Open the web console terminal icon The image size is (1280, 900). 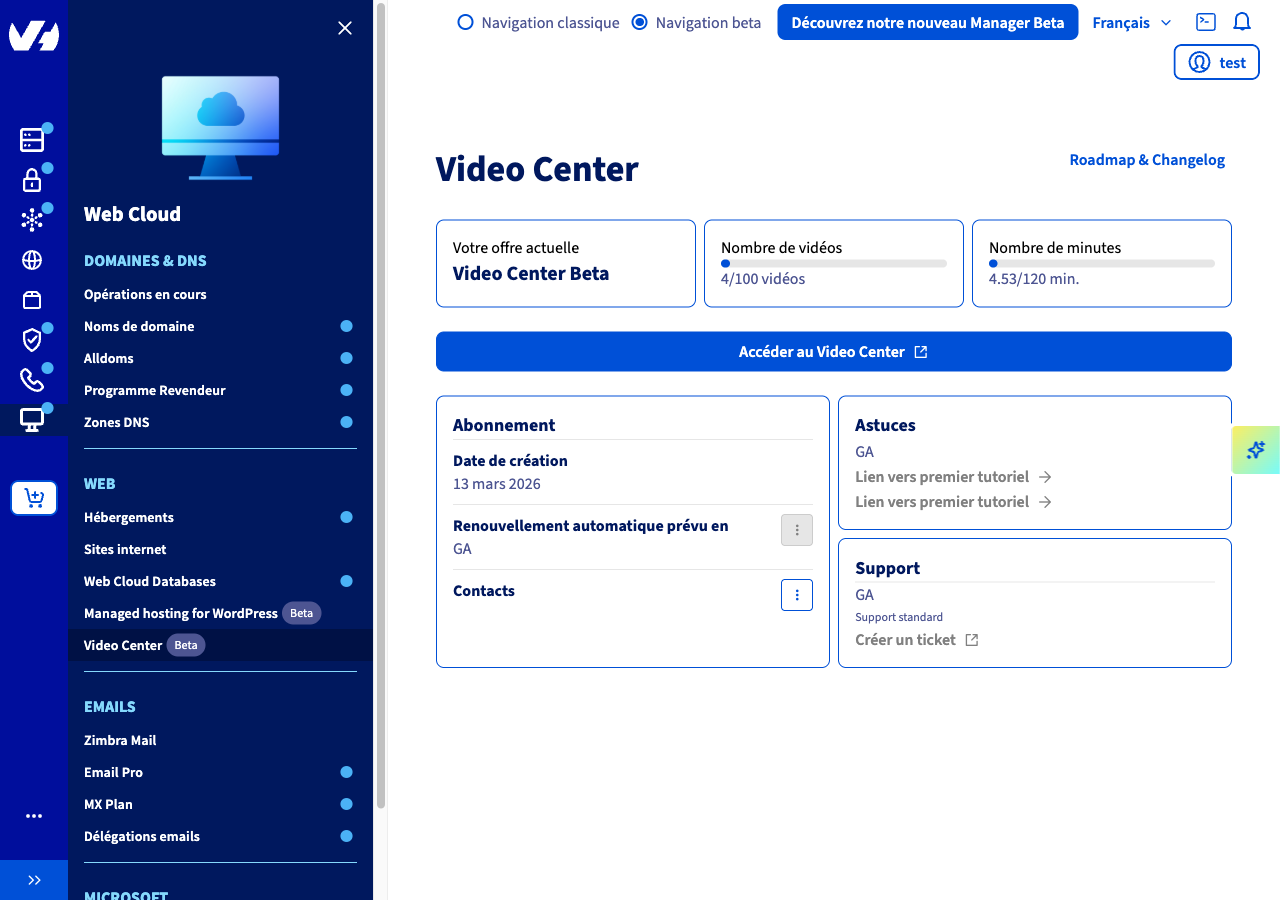click(1204, 21)
